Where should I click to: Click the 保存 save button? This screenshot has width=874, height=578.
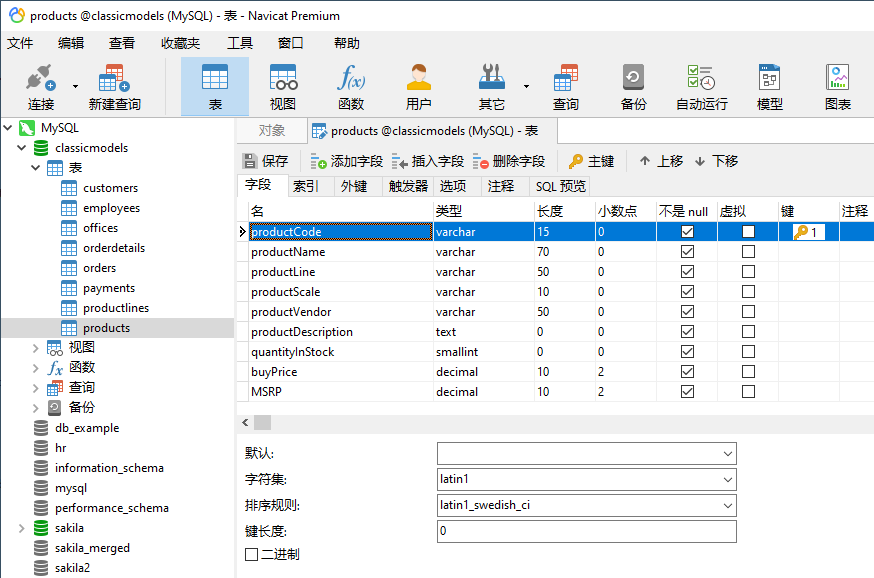tap(266, 161)
